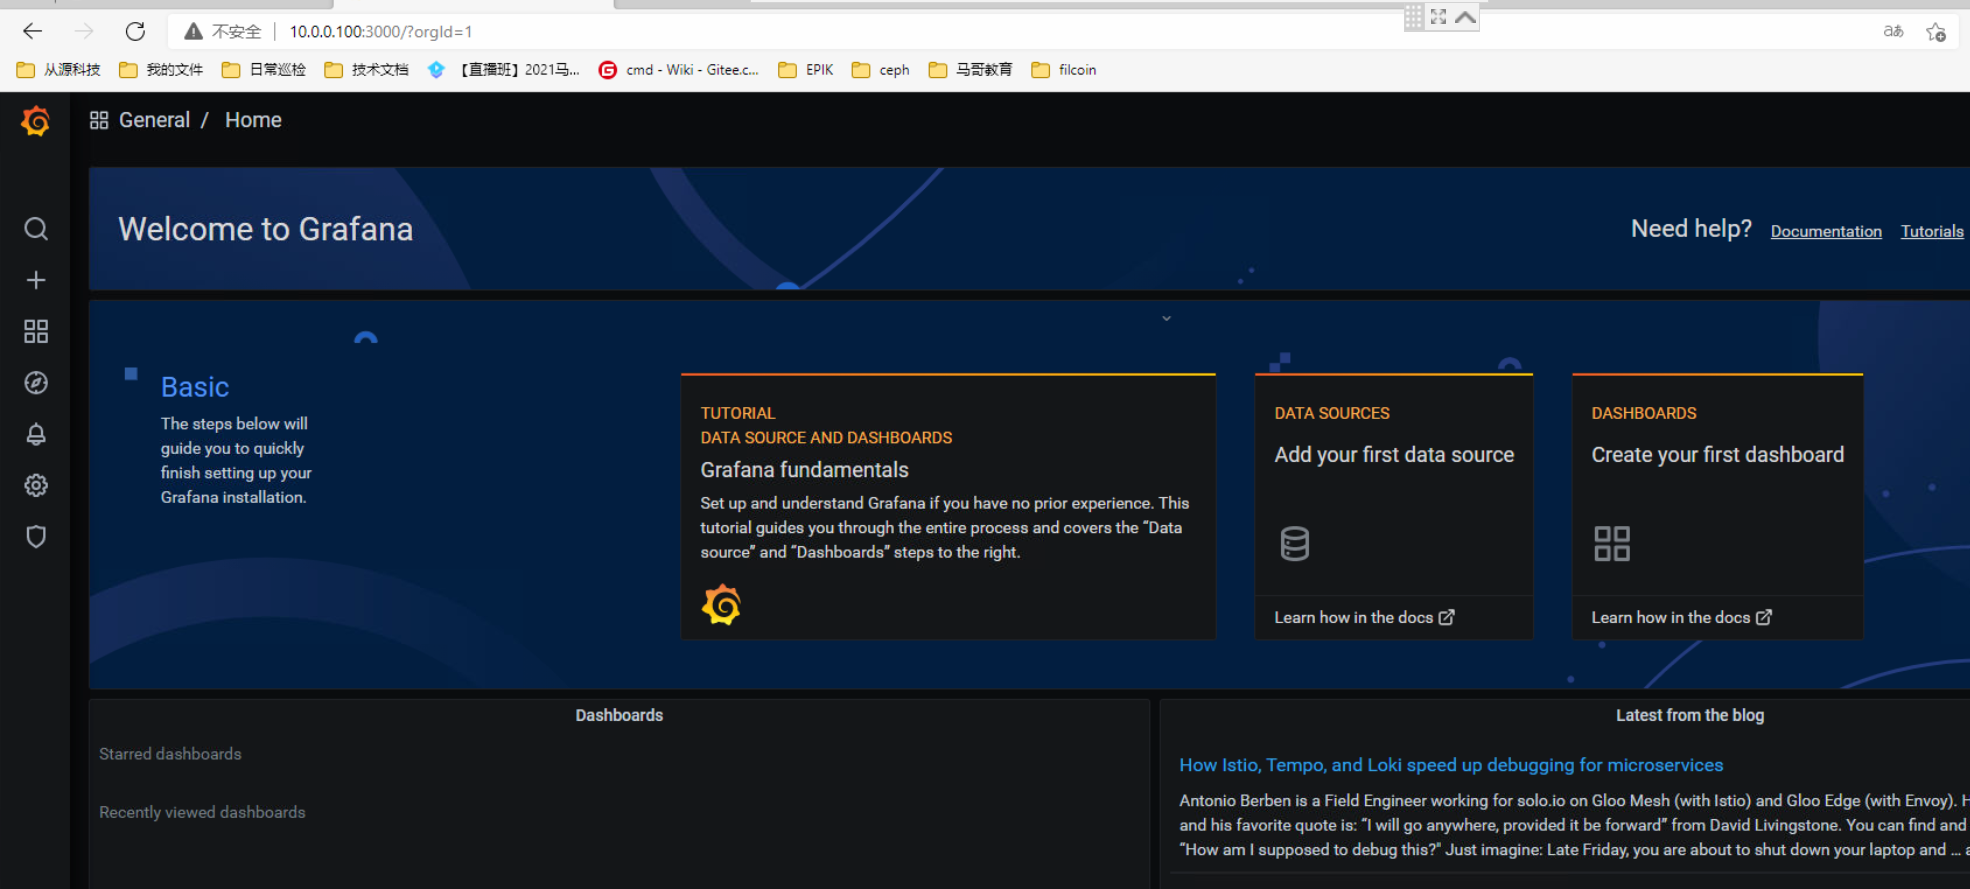Viewport: 1970px width, 889px height.
Task: Open the filcoin bookmark folder
Action: [x=1064, y=70]
